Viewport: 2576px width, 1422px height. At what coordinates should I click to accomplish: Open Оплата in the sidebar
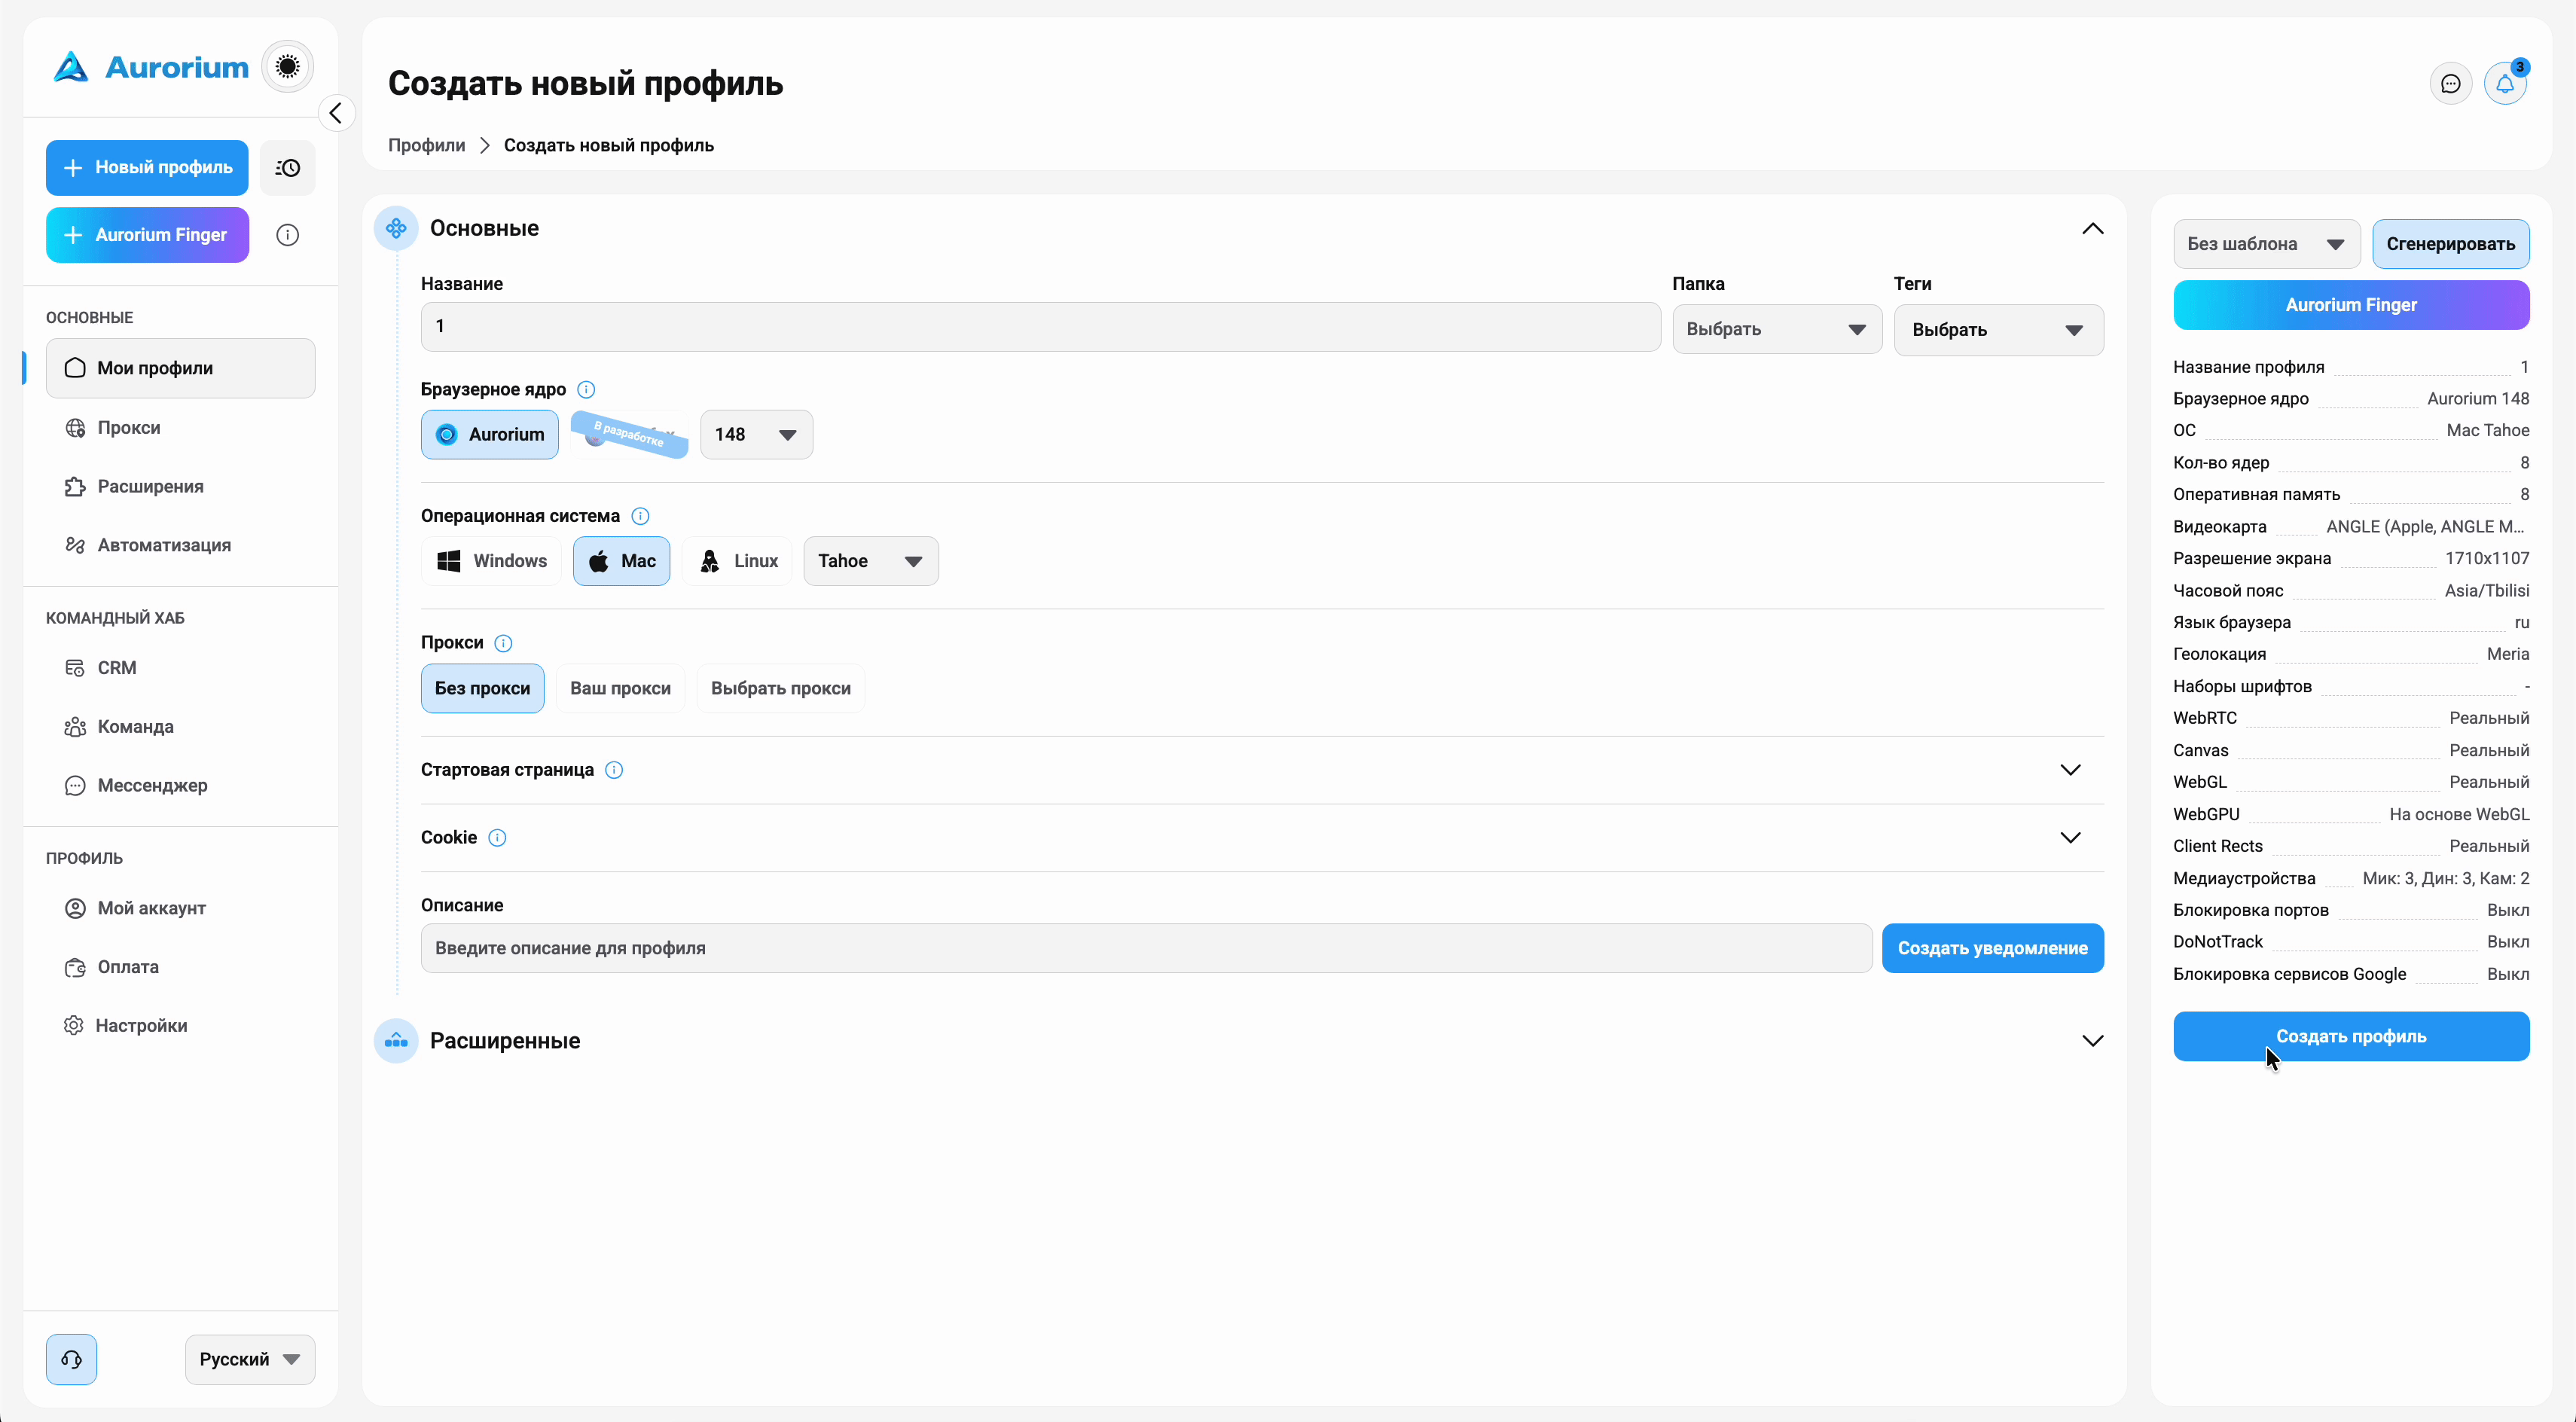click(181, 967)
